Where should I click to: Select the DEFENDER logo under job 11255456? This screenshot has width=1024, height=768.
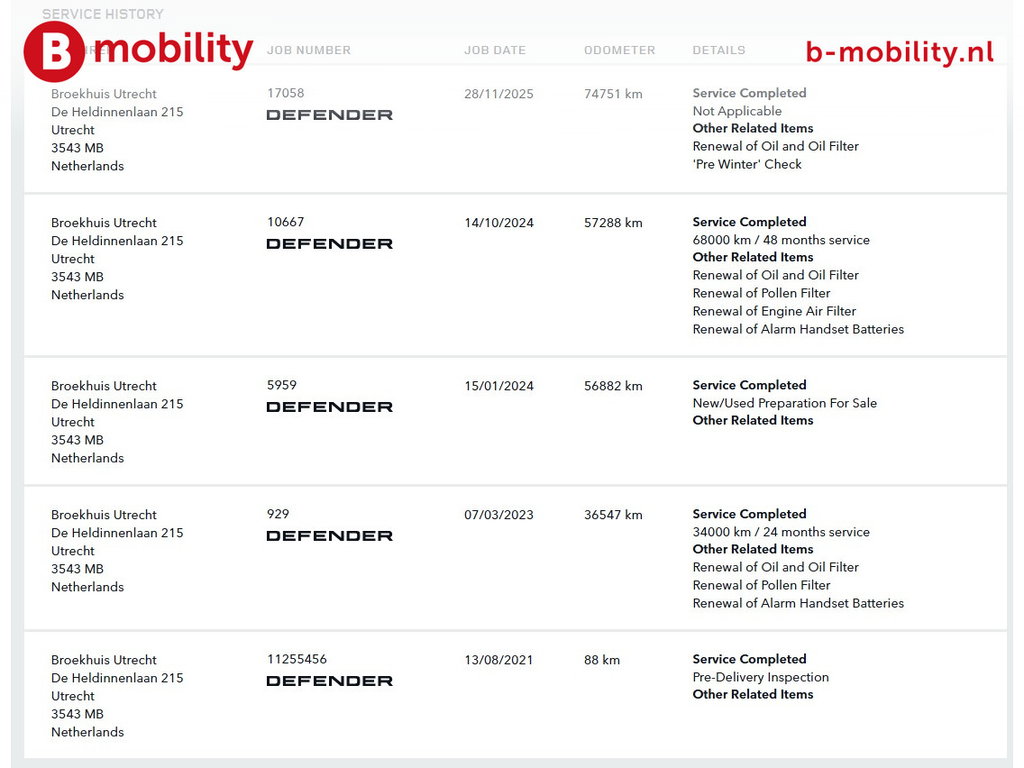coord(329,681)
